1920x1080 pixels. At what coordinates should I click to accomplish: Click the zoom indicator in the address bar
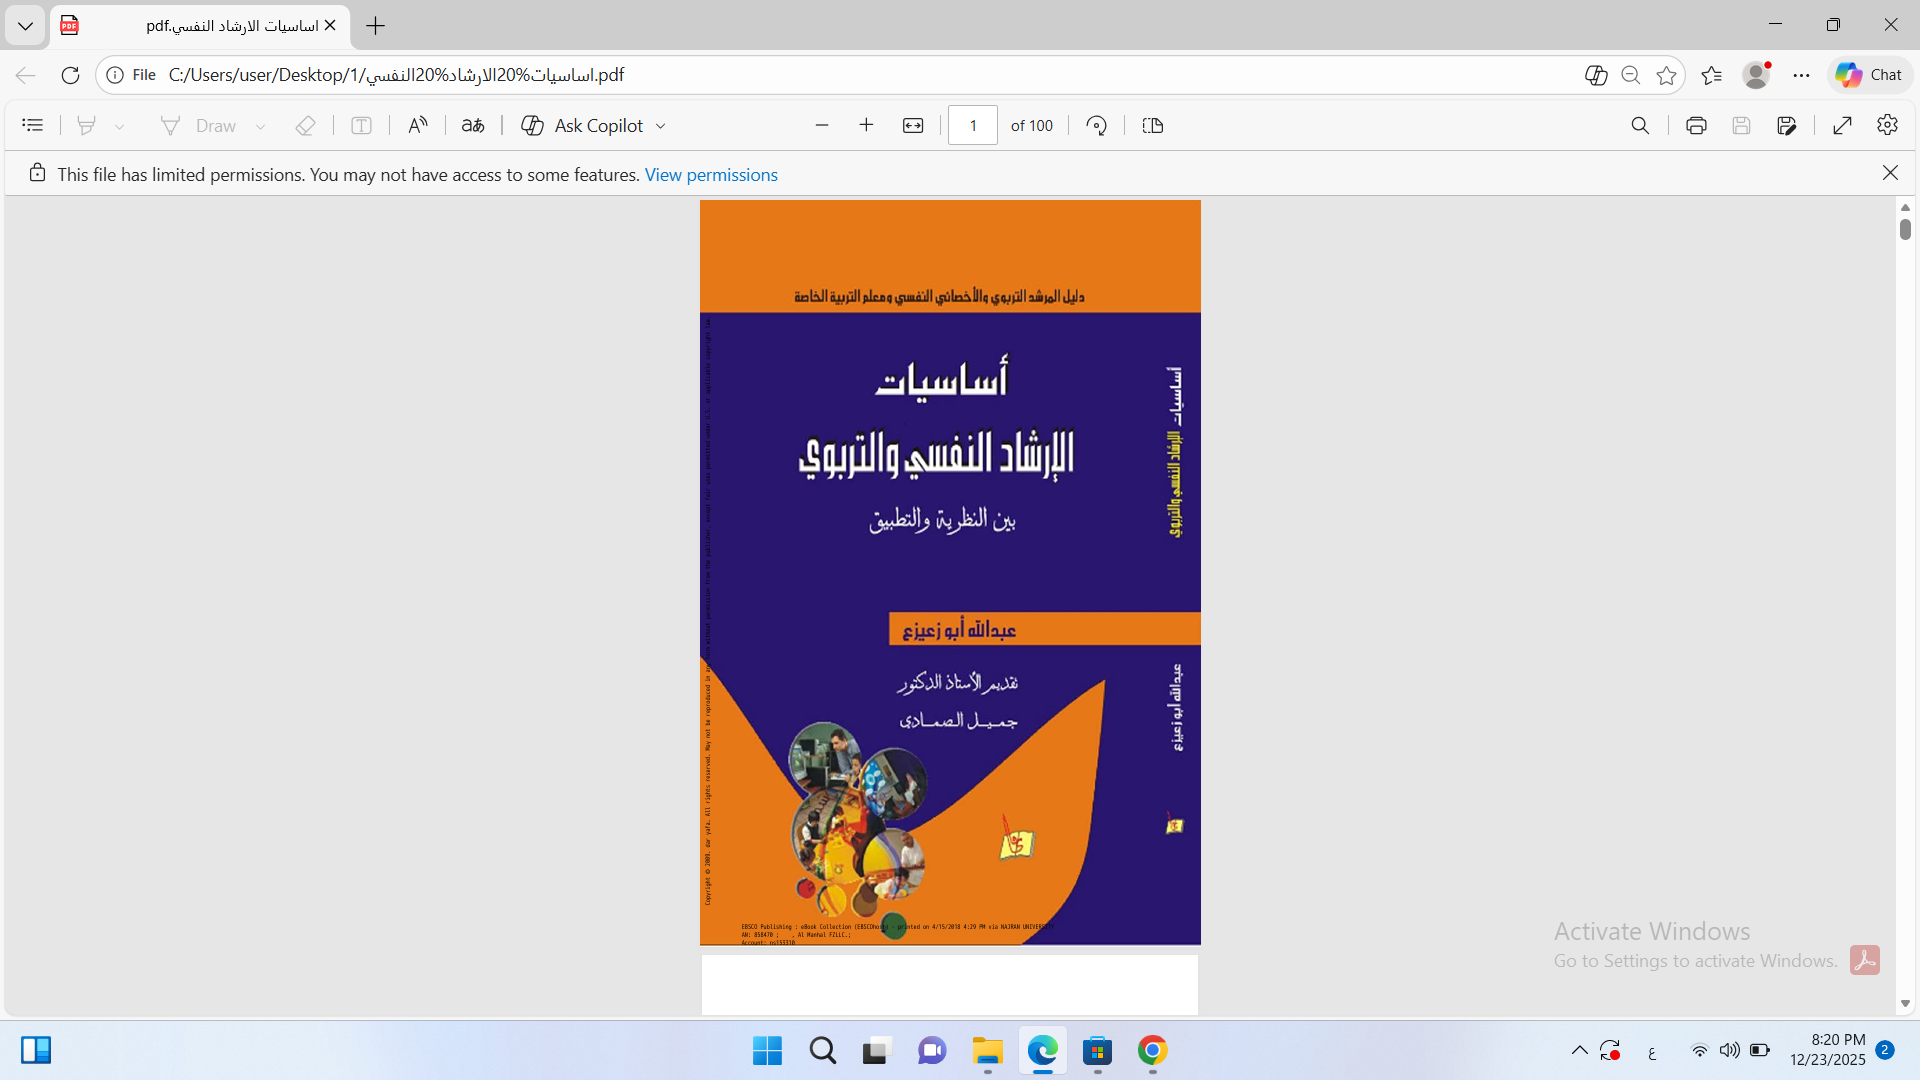pos(1631,75)
